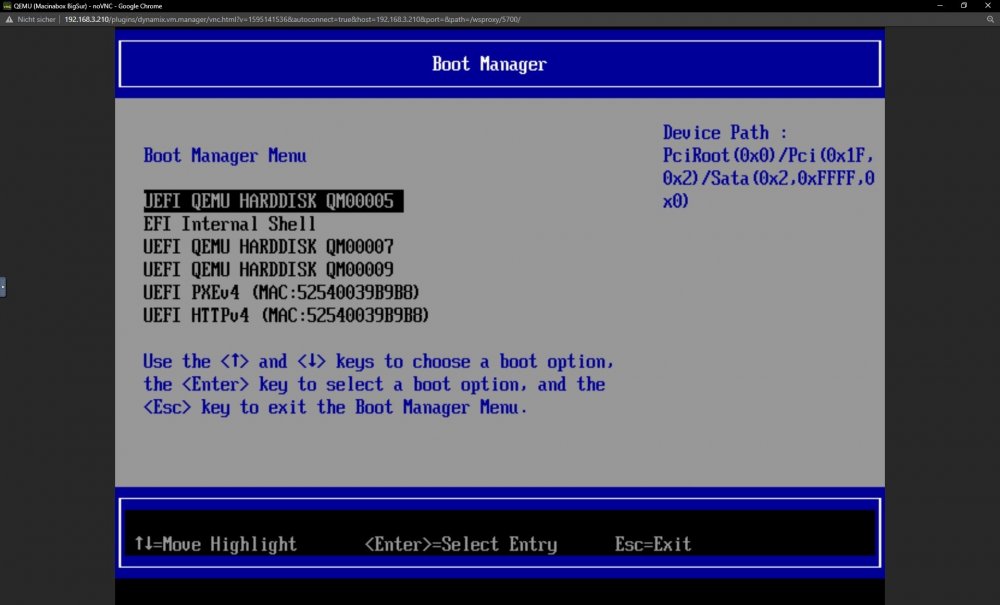This screenshot has height=605, width=1000.
Task: Click the Boot Manager Menu heading
Action: click(x=224, y=156)
